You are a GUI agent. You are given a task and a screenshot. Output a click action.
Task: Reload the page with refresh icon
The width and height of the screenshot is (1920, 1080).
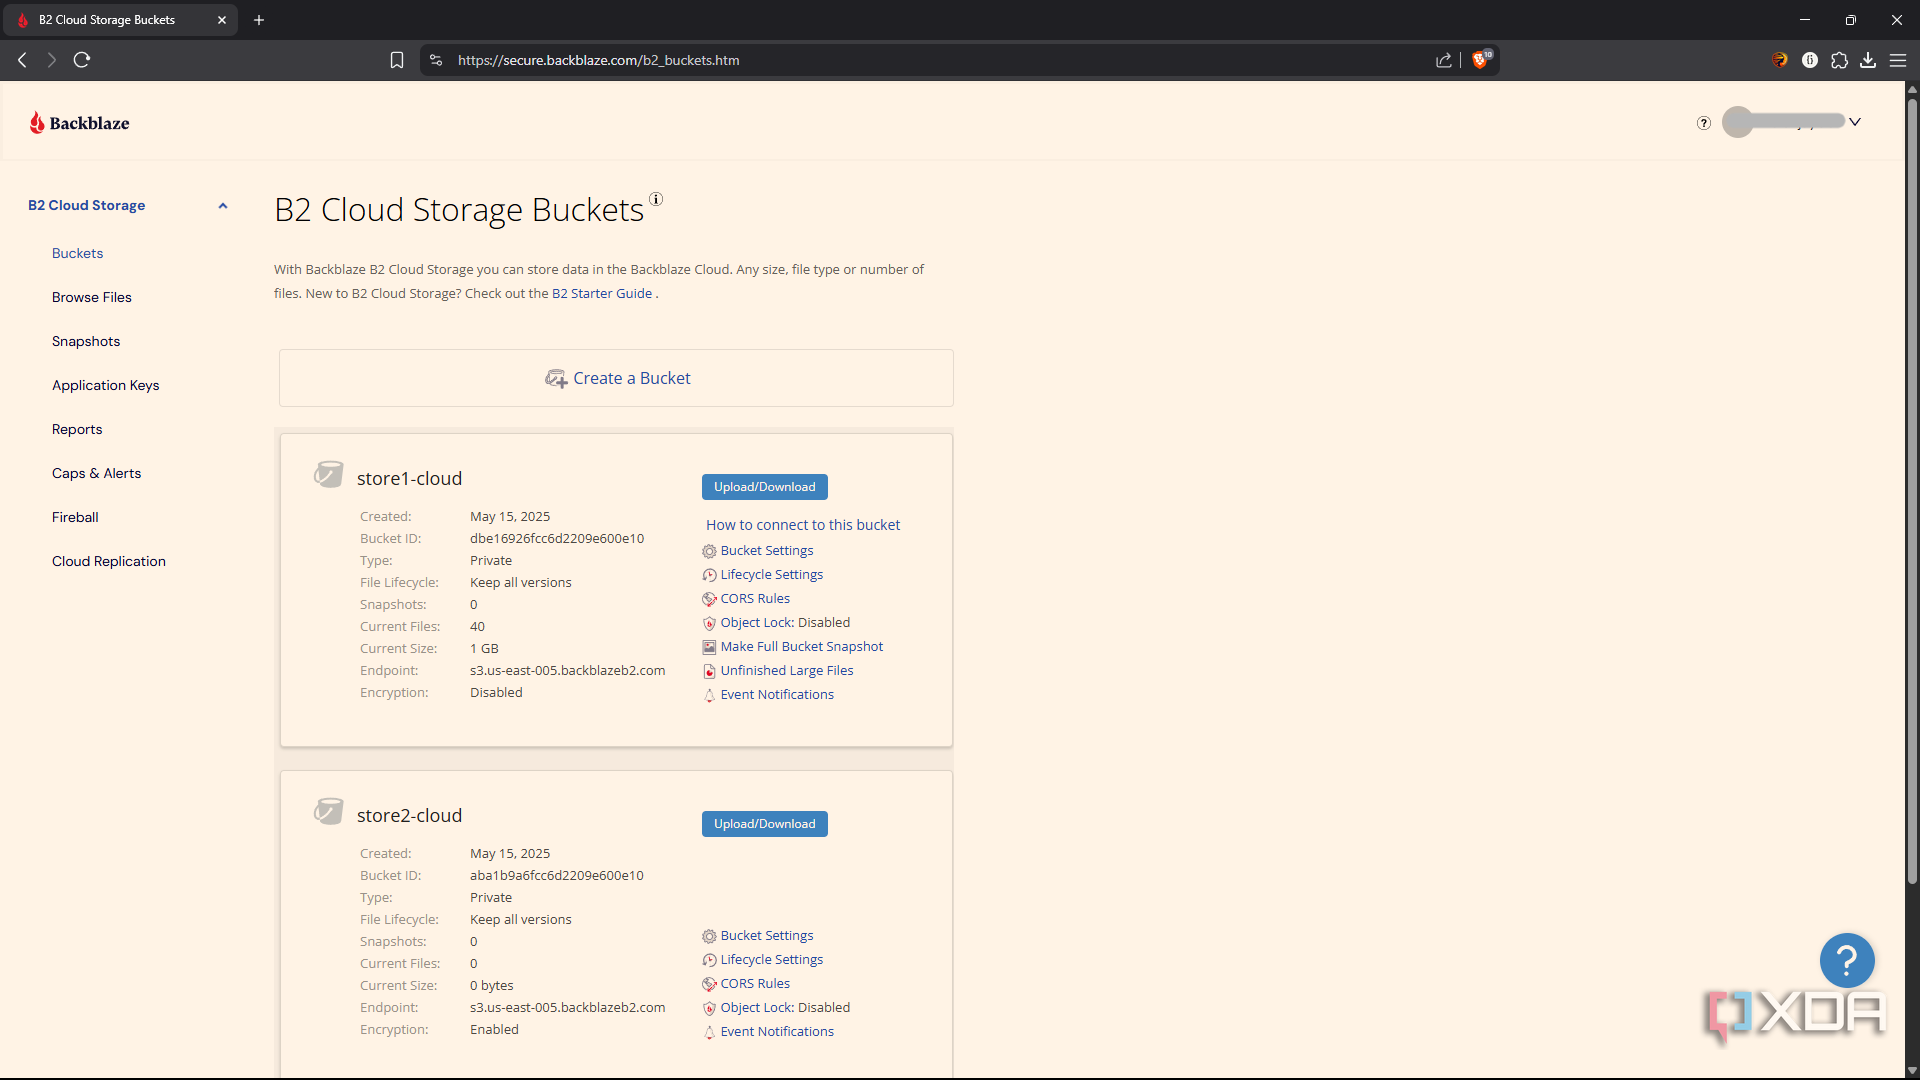[82, 60]
